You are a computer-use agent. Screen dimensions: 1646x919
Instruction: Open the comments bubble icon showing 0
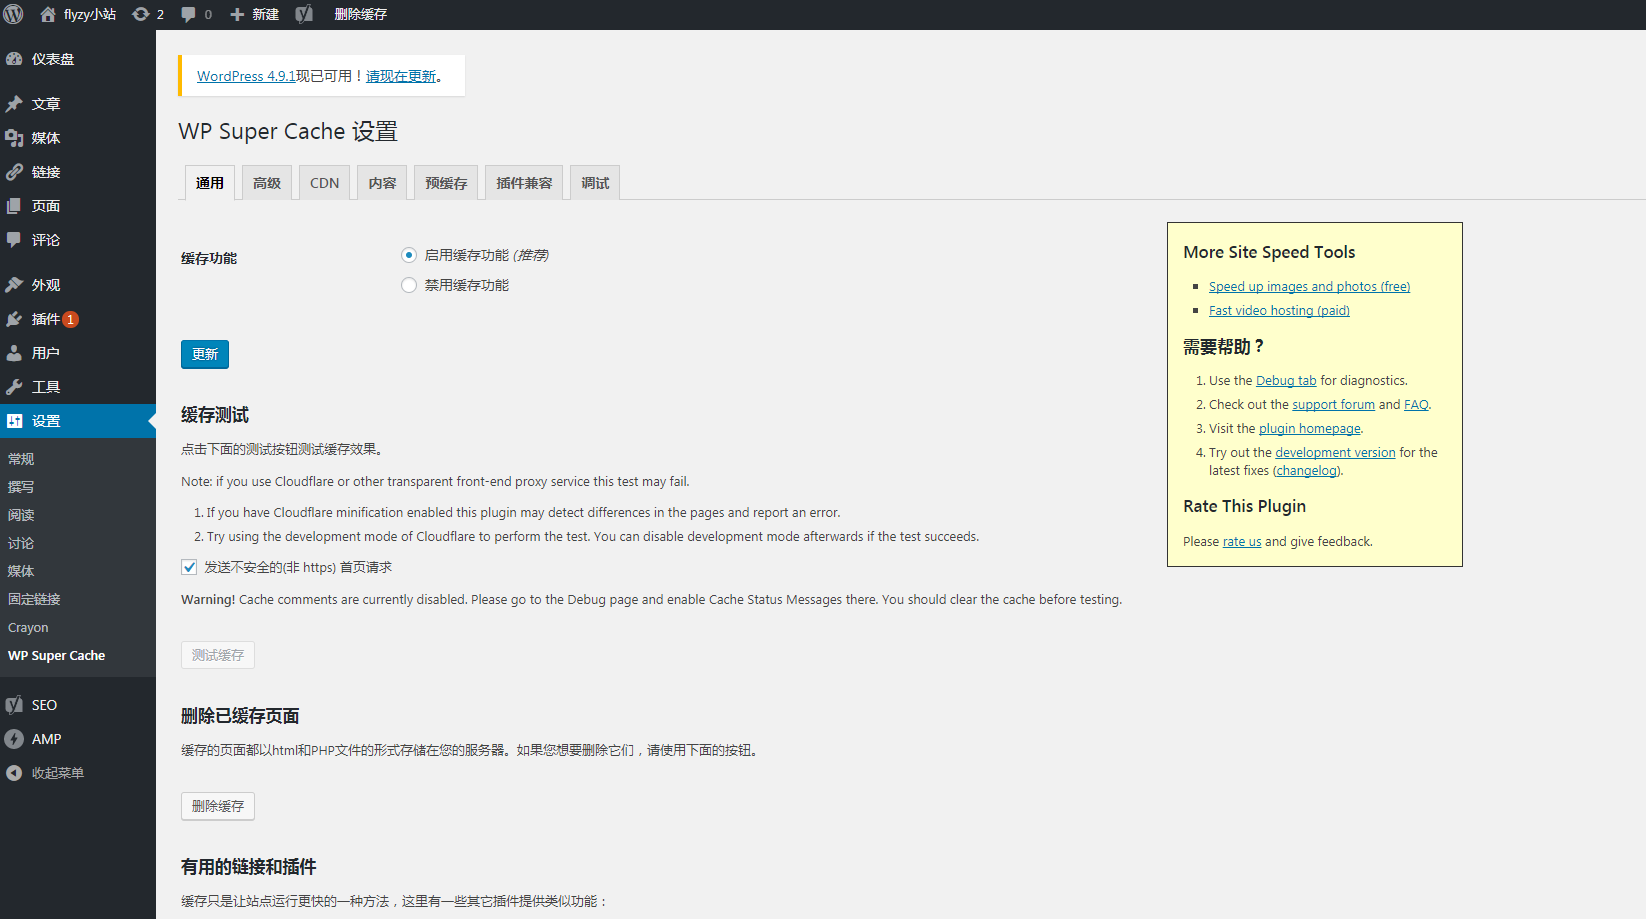click(x=188, y=14)
